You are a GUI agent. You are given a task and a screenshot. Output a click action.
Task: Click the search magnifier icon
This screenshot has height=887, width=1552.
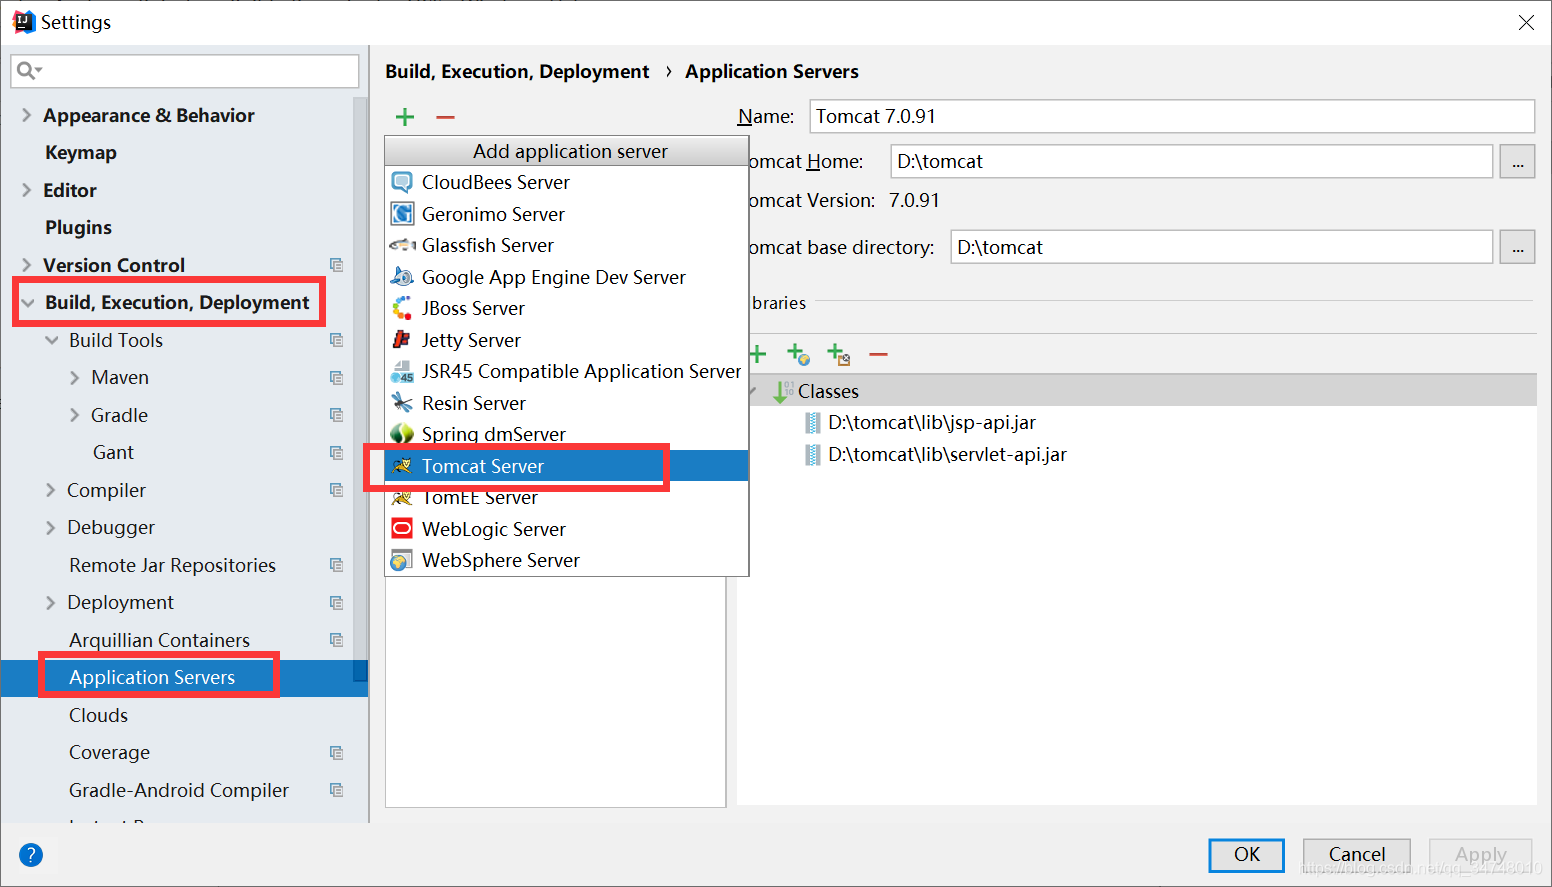tap(29, 70)
